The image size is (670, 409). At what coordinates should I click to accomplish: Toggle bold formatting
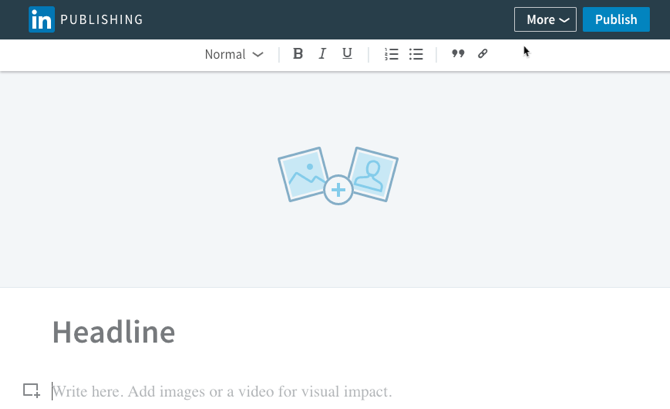coord(297,54)
